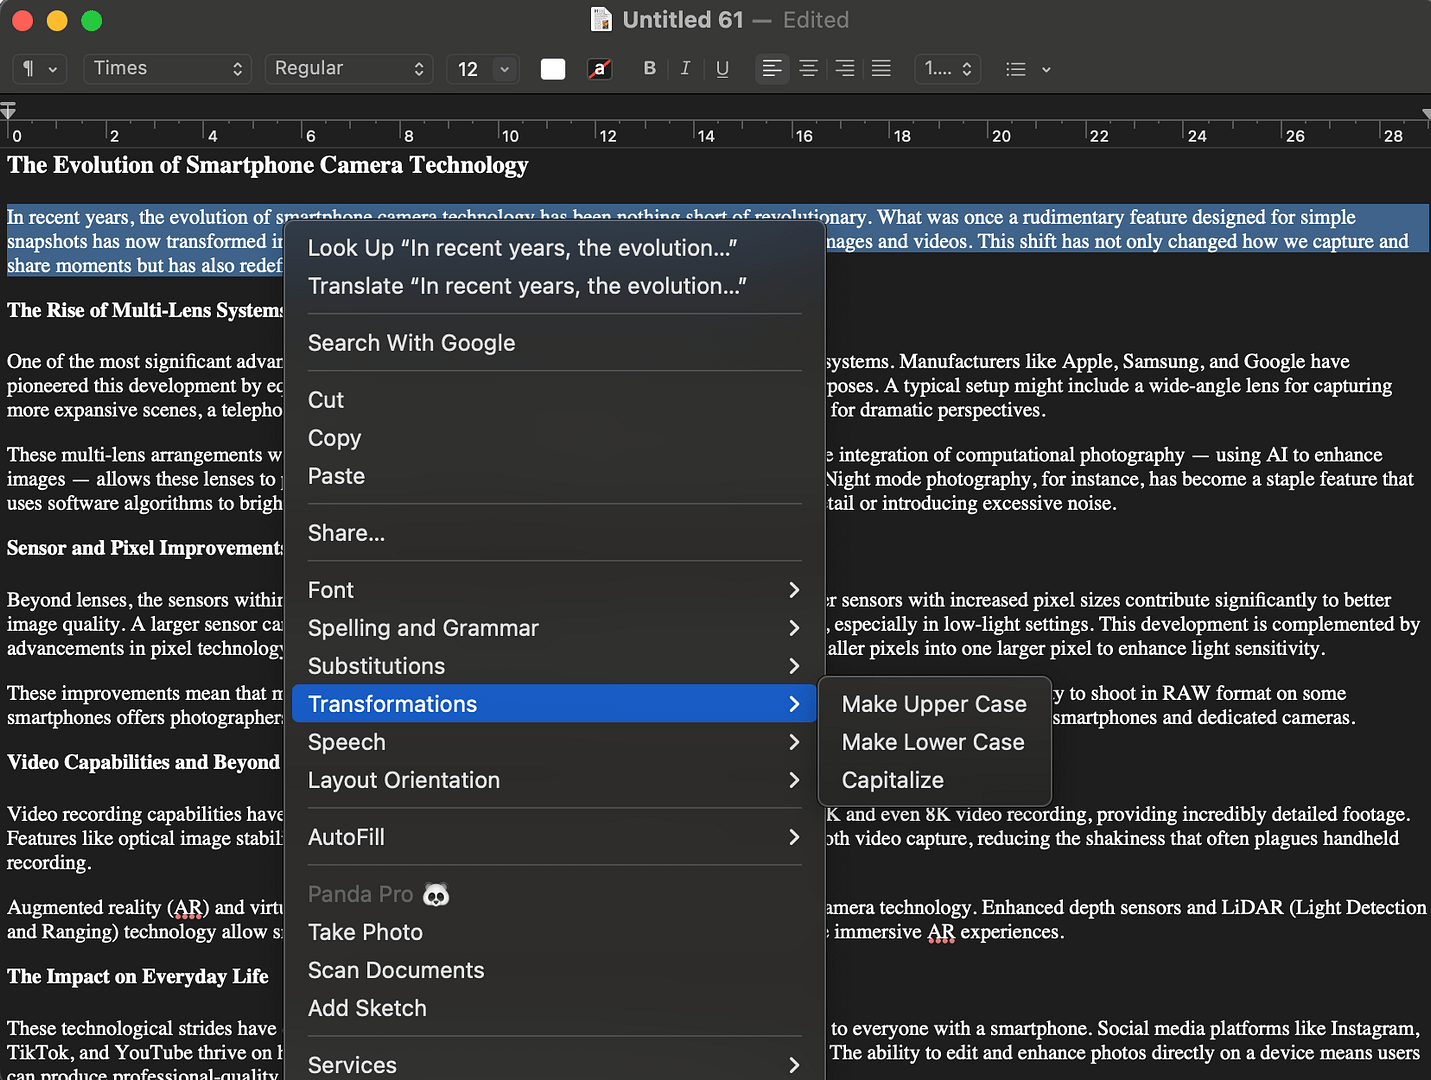Viewport: 1431px width, 1080px height.
Task: Select Make Upper Case from submenu
Action: pyautogui.click(x=933, y=704)
